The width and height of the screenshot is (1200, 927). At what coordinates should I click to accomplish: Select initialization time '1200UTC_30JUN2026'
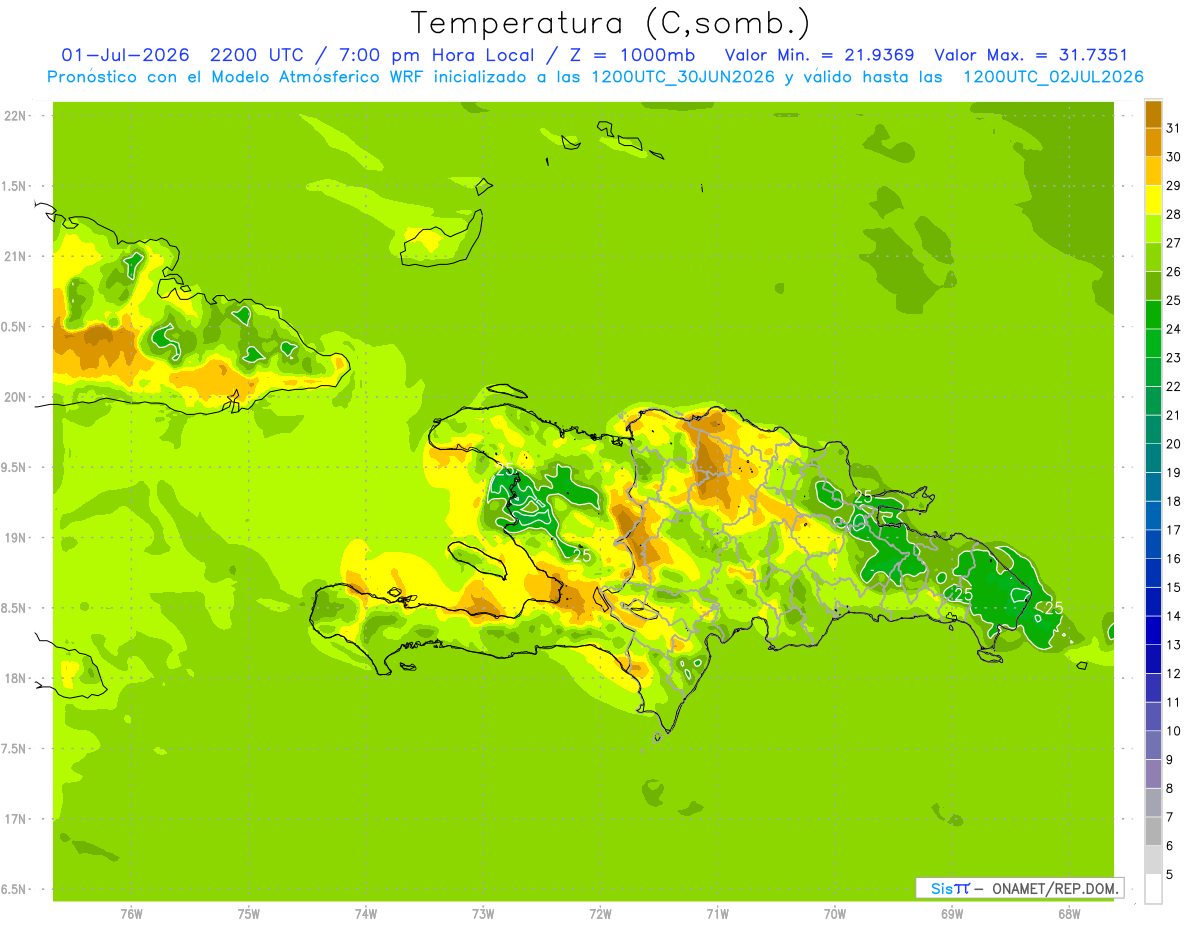click(683, 77)
